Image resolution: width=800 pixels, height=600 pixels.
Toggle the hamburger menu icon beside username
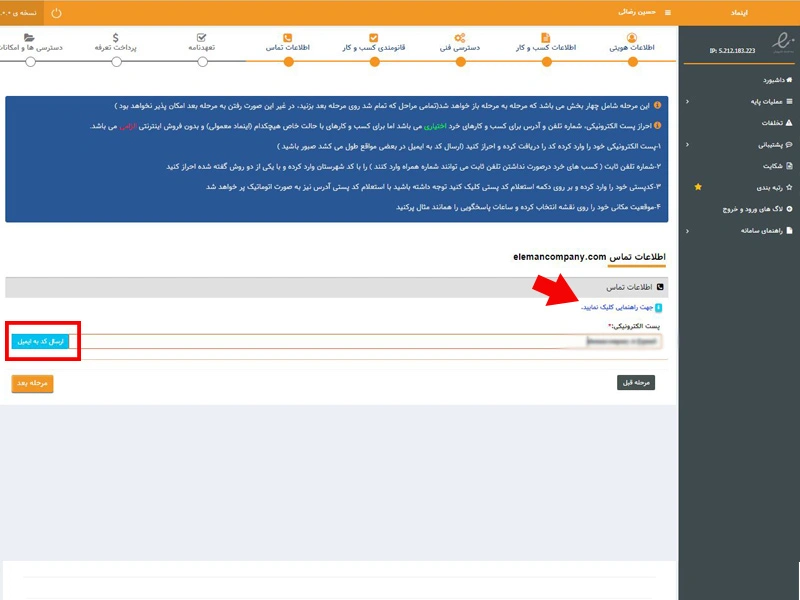(x=668, y=13)
